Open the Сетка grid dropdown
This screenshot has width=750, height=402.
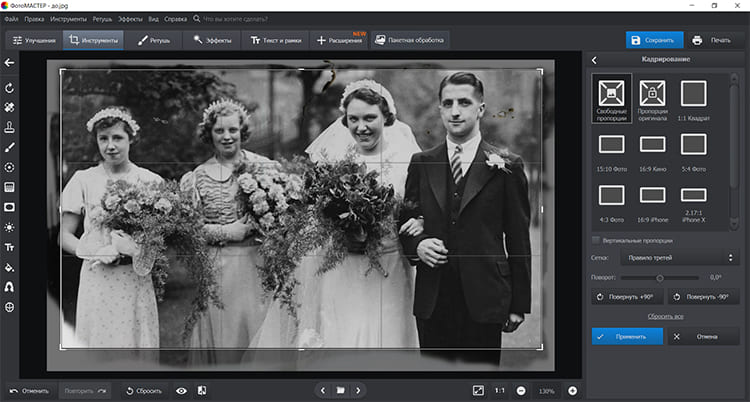click(x=681, y=258)
